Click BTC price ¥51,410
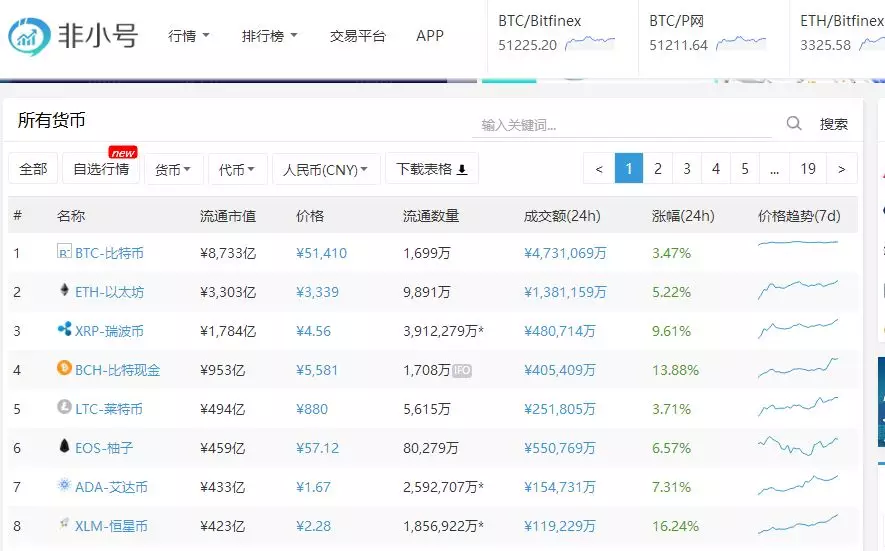 tap(322, 253)
